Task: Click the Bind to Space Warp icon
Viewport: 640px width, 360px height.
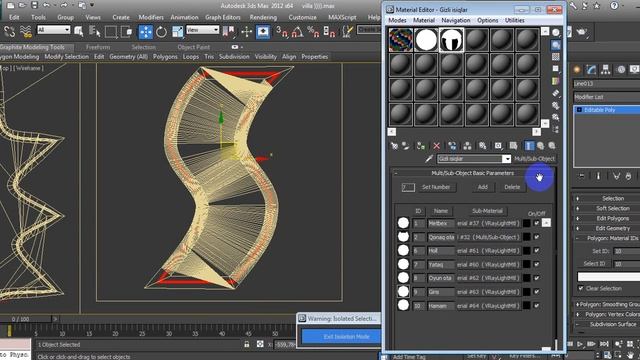Action: [26, 31]
